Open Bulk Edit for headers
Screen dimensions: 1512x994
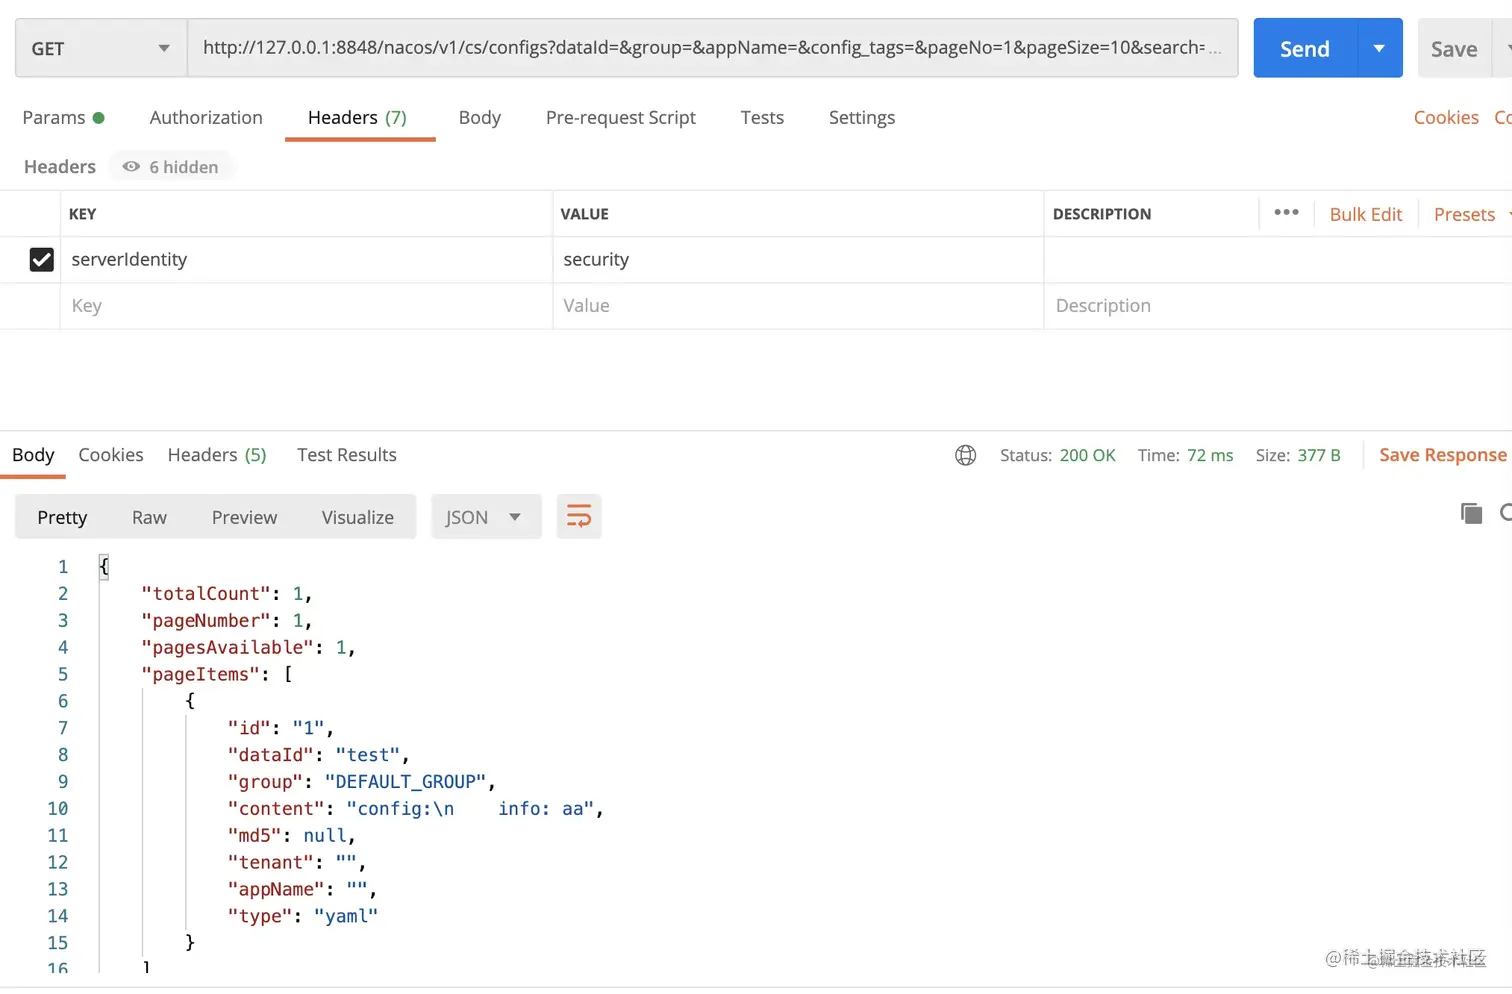(x=1365, y=214)
